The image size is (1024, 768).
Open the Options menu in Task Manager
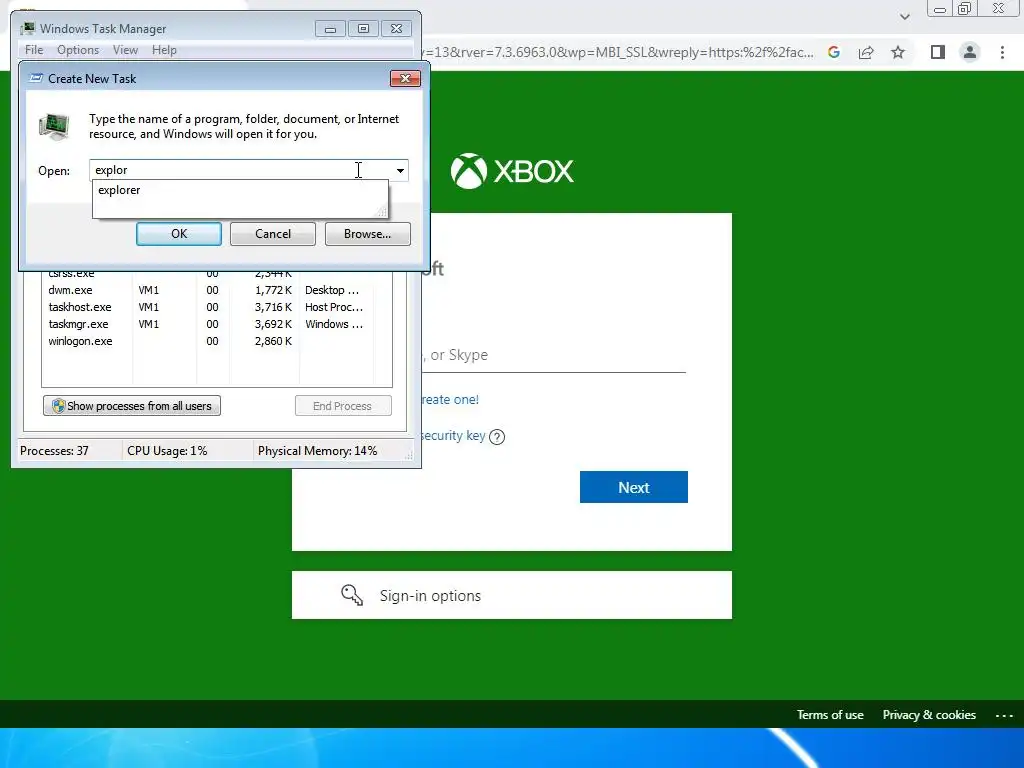point(78,50)
